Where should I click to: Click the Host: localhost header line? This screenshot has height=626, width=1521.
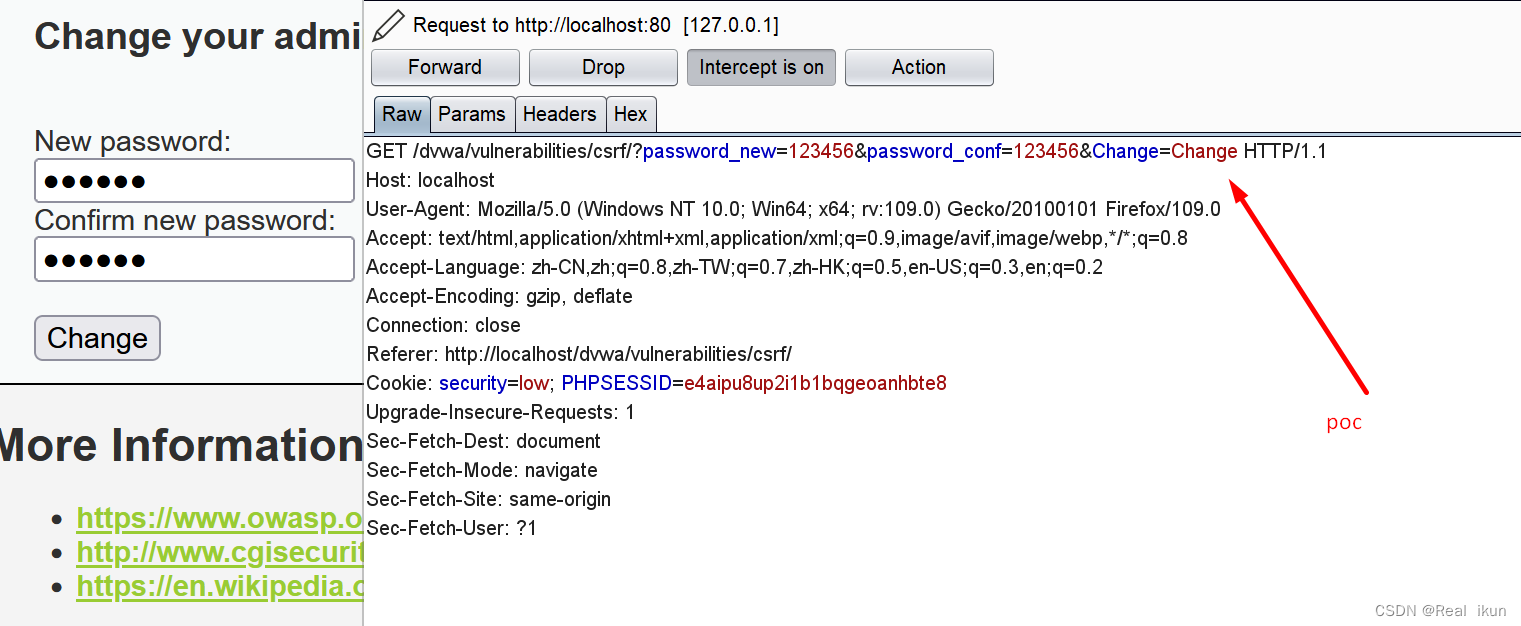430,181
